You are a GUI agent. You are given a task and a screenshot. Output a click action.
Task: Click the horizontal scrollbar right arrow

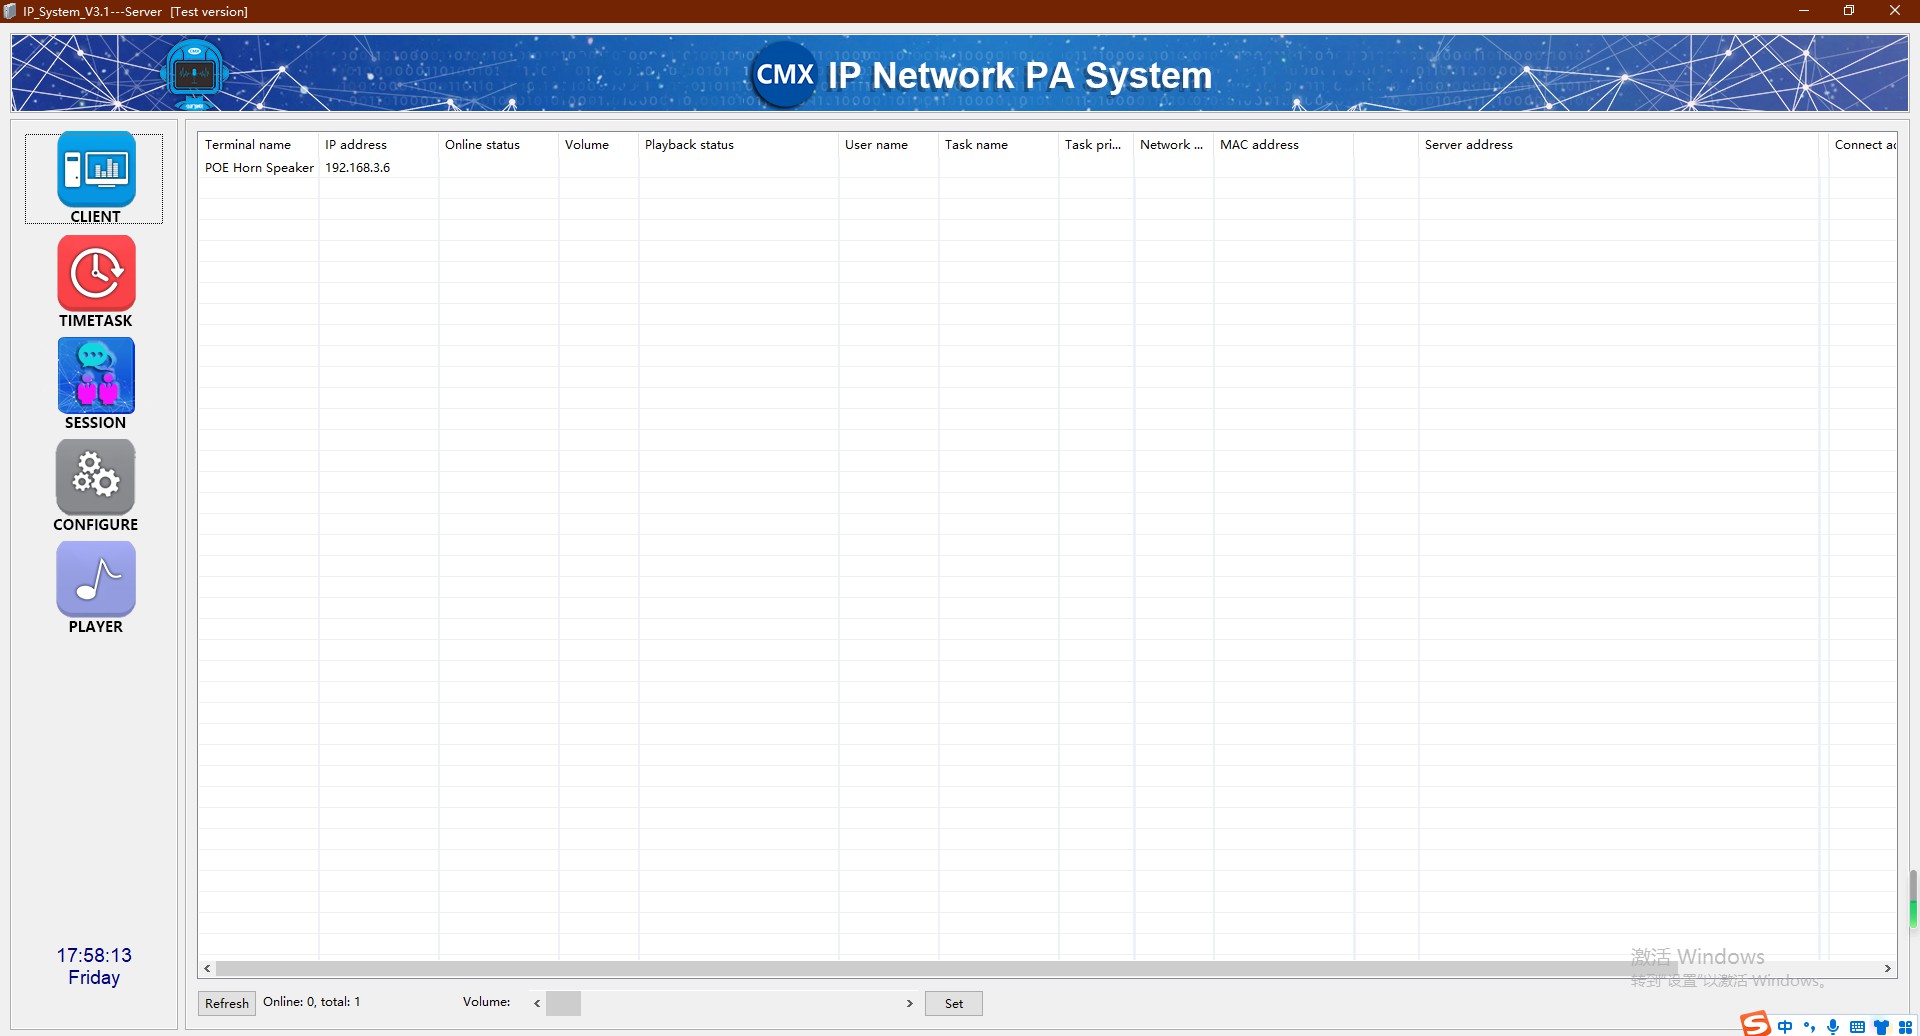(x=1889, y=968)
